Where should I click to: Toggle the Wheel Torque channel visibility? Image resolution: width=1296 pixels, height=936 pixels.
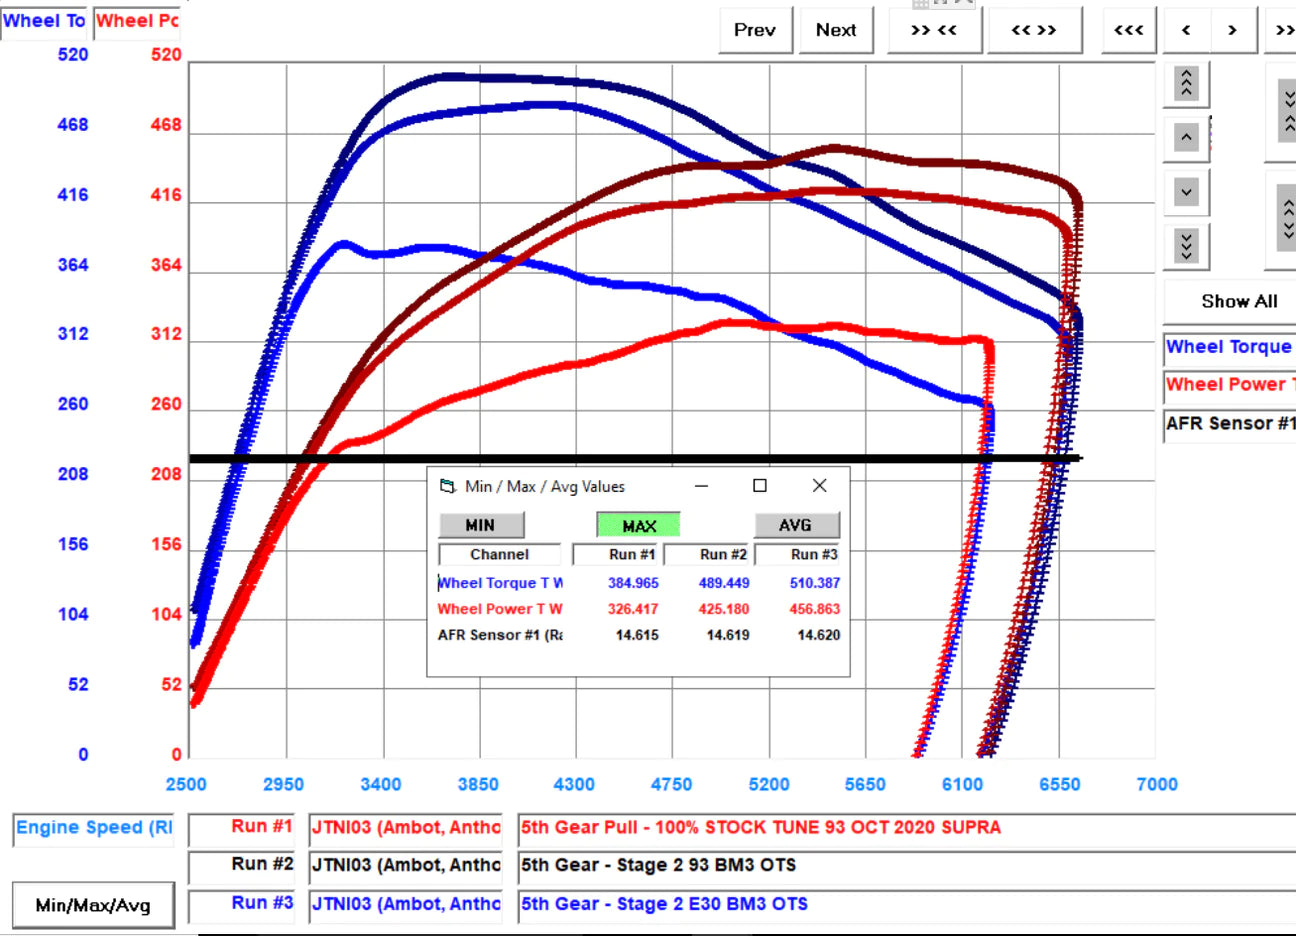coord(1228,347)
